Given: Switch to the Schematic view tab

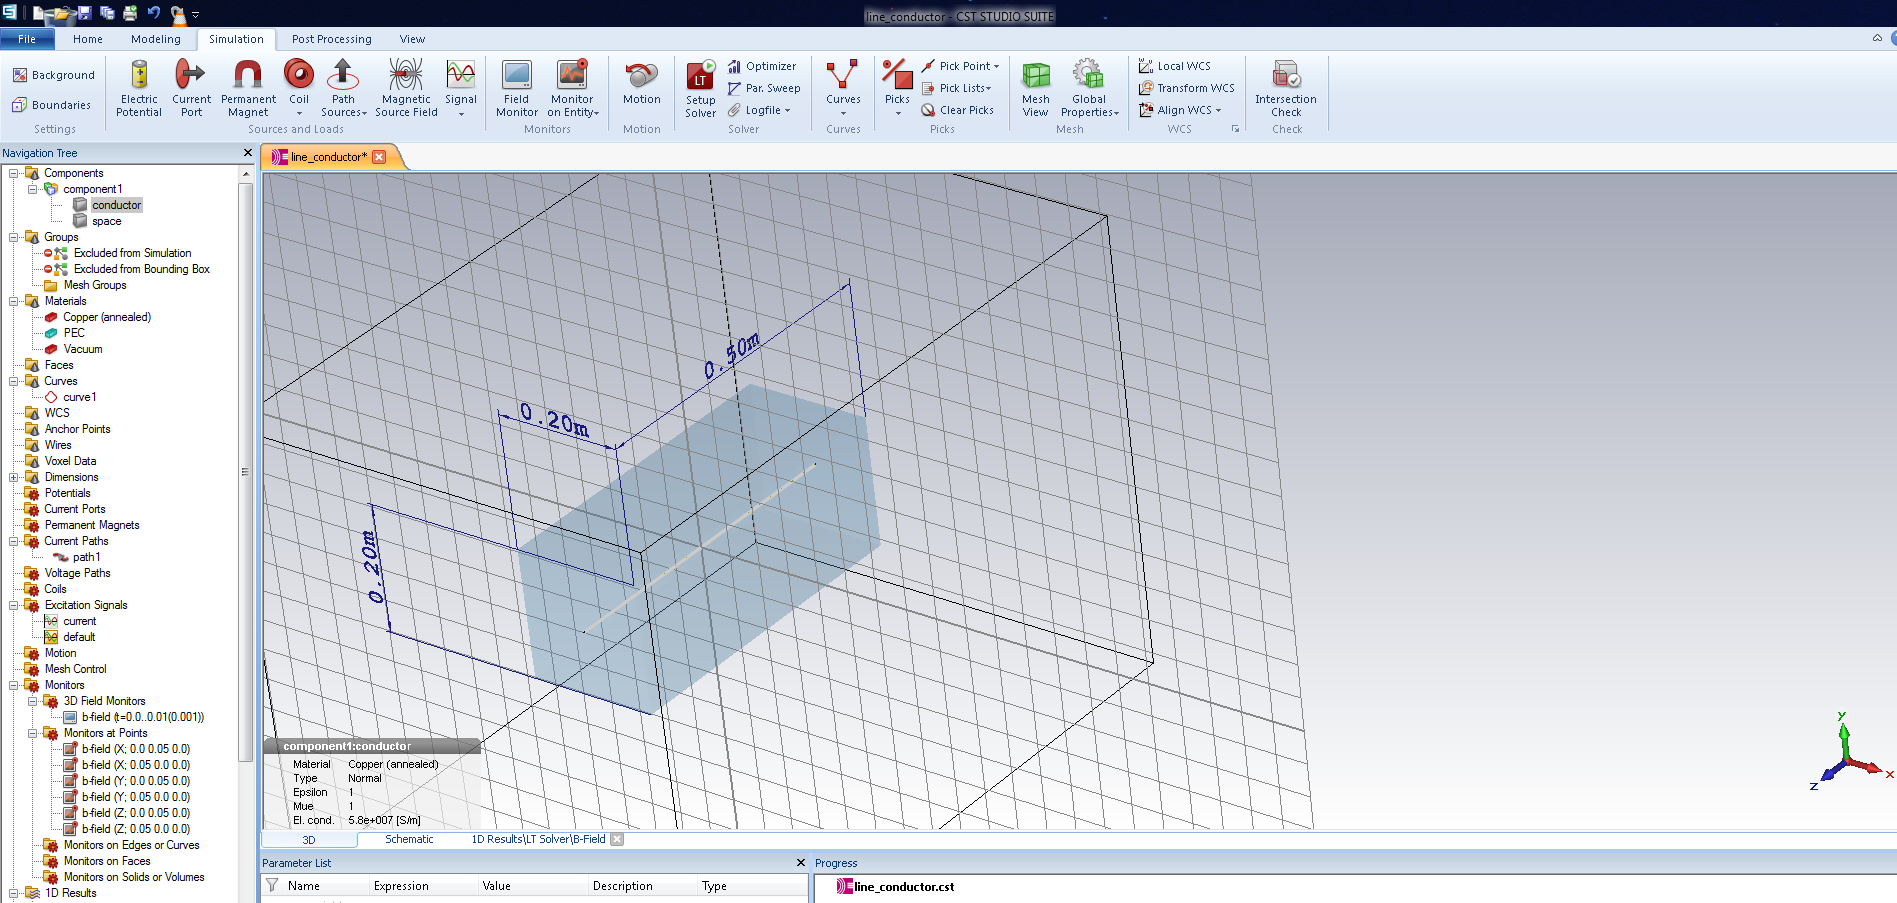Looking at the screenshot, I should click(x=410, y=839).
